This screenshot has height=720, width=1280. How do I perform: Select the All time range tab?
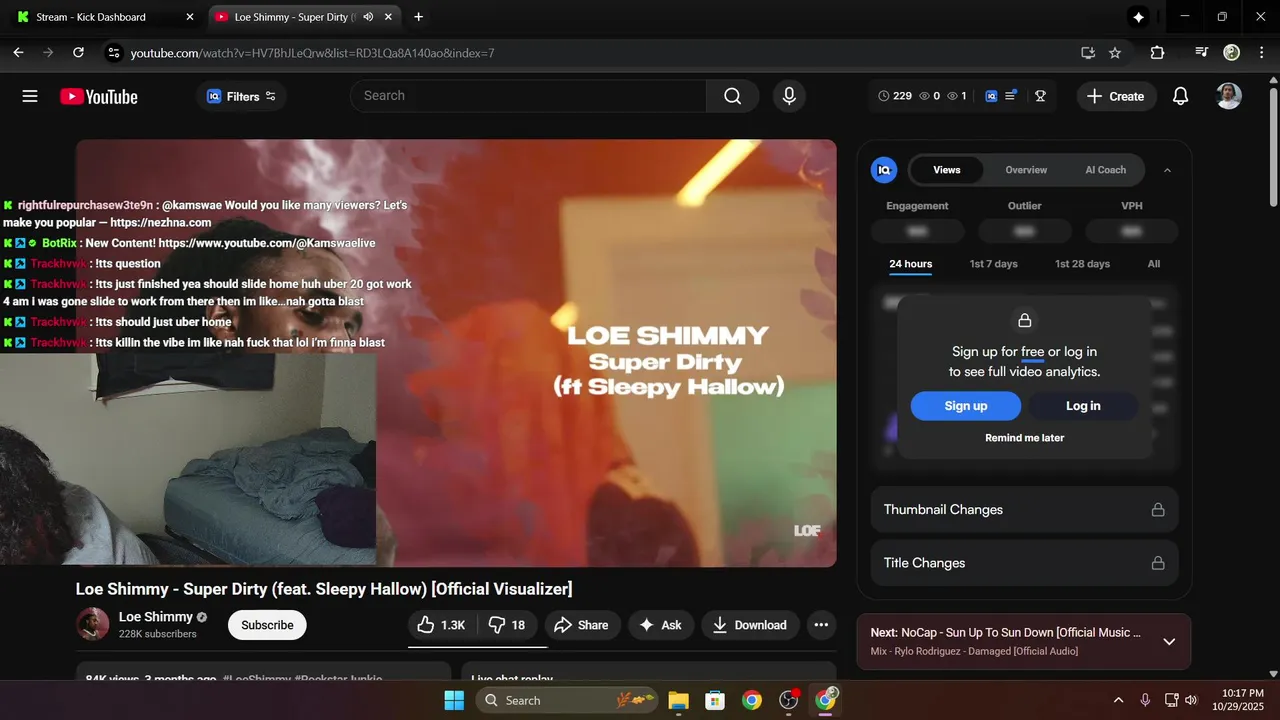point(1154,264)
